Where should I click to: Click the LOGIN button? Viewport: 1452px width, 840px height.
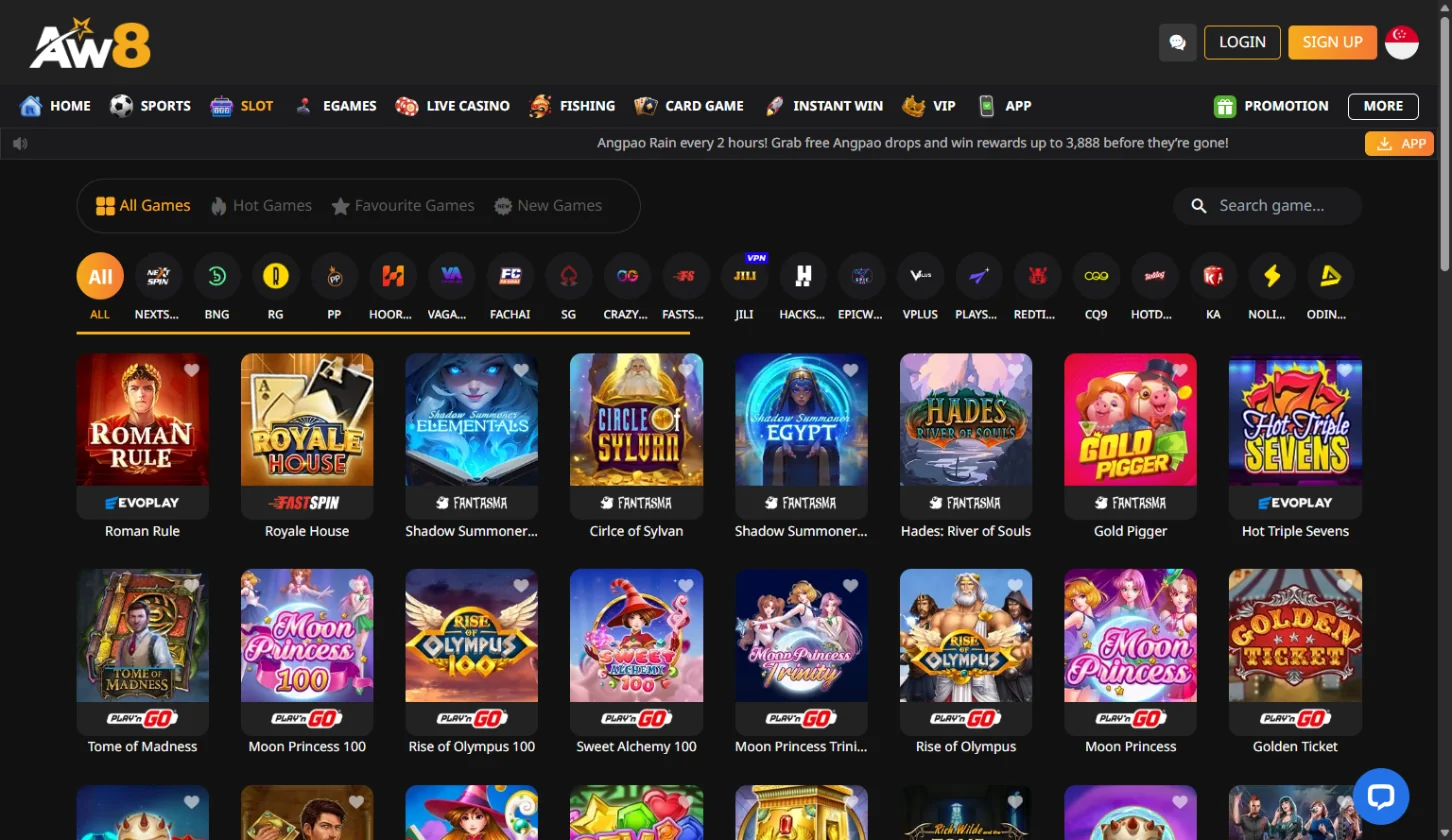pyautogui.click(x=1242, y=42)
